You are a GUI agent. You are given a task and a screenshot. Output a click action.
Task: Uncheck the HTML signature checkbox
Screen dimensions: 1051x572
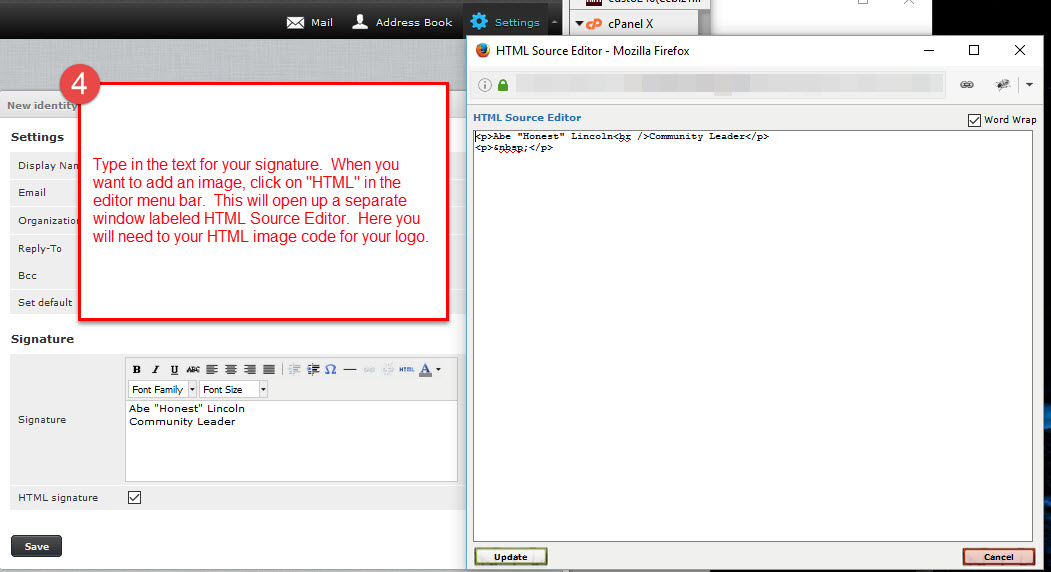(x=135, y=497)
